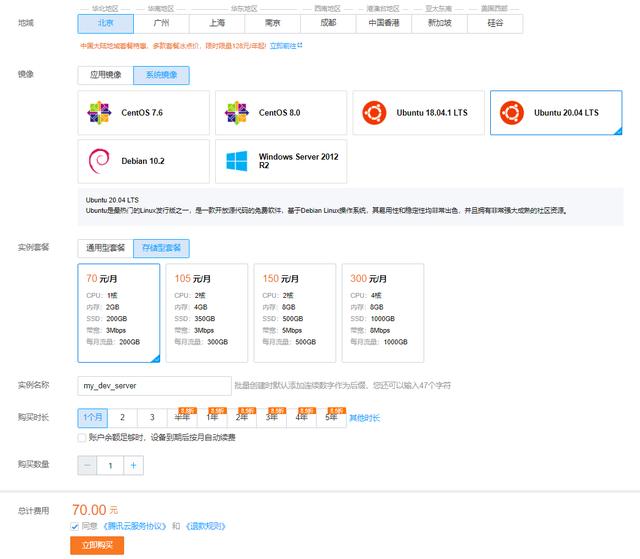The width and height of the screenshot is (640, 559).
Task: Pick the 成都 region
Action: pyautogui.click(x=328, y=23)
